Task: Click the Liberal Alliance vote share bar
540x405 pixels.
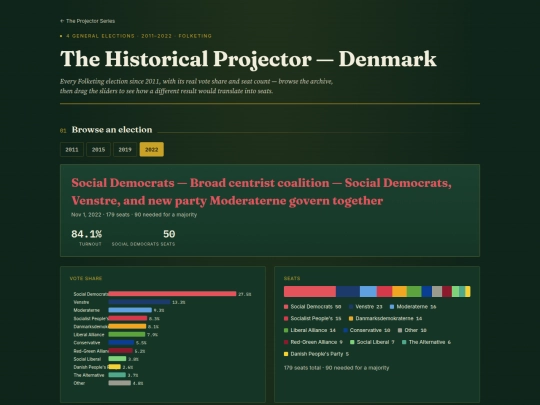Action: [127, 334]
